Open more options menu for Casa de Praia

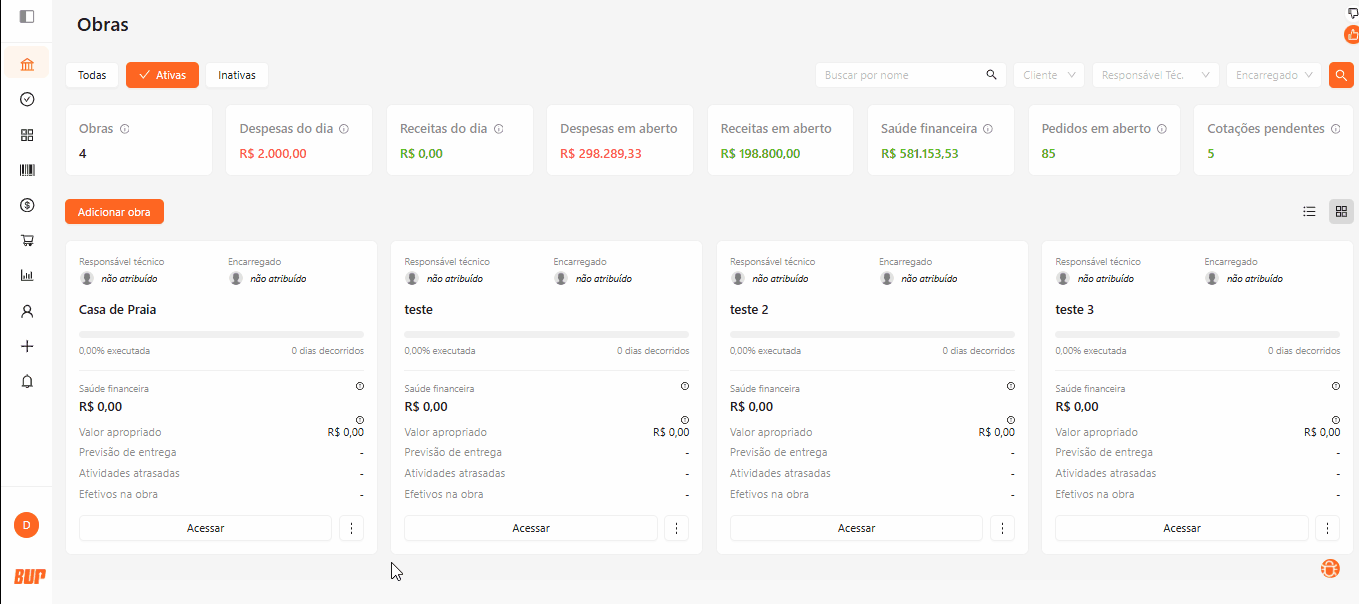351,528
